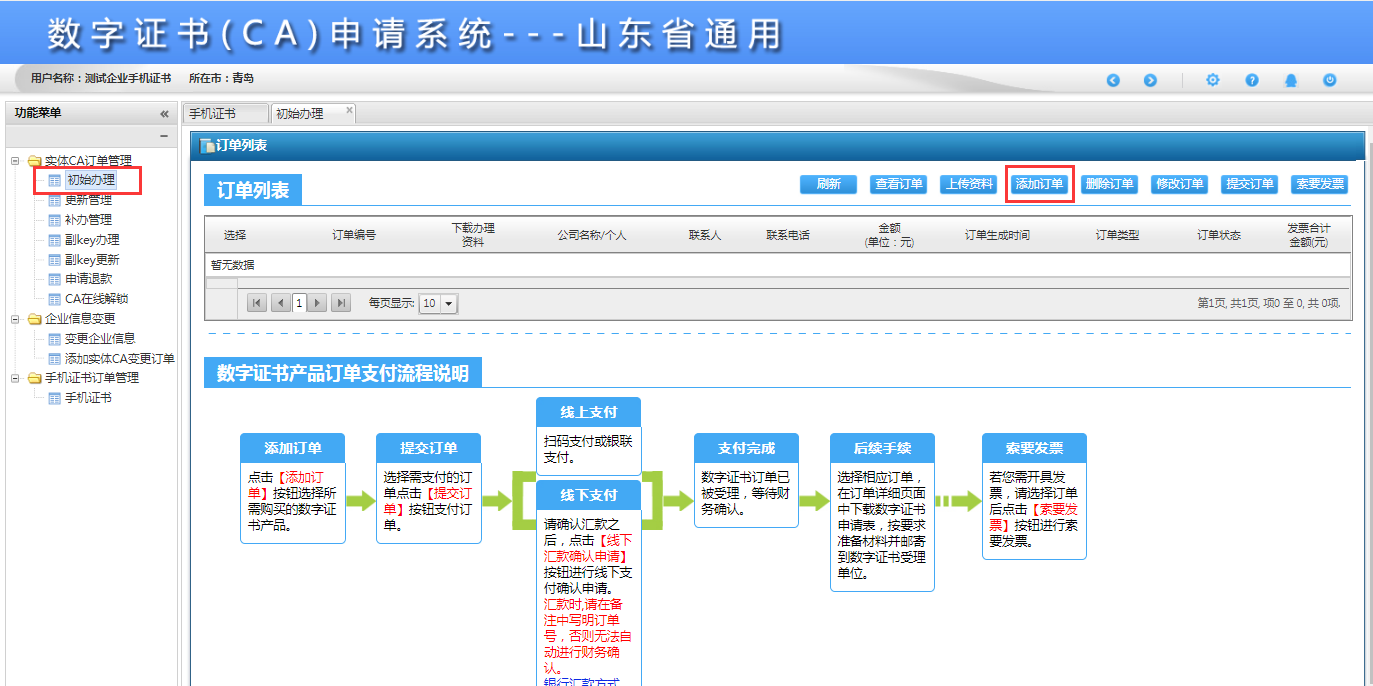Click the back arrow icon in header
1373x686 pixels.
click(1113, 80)
